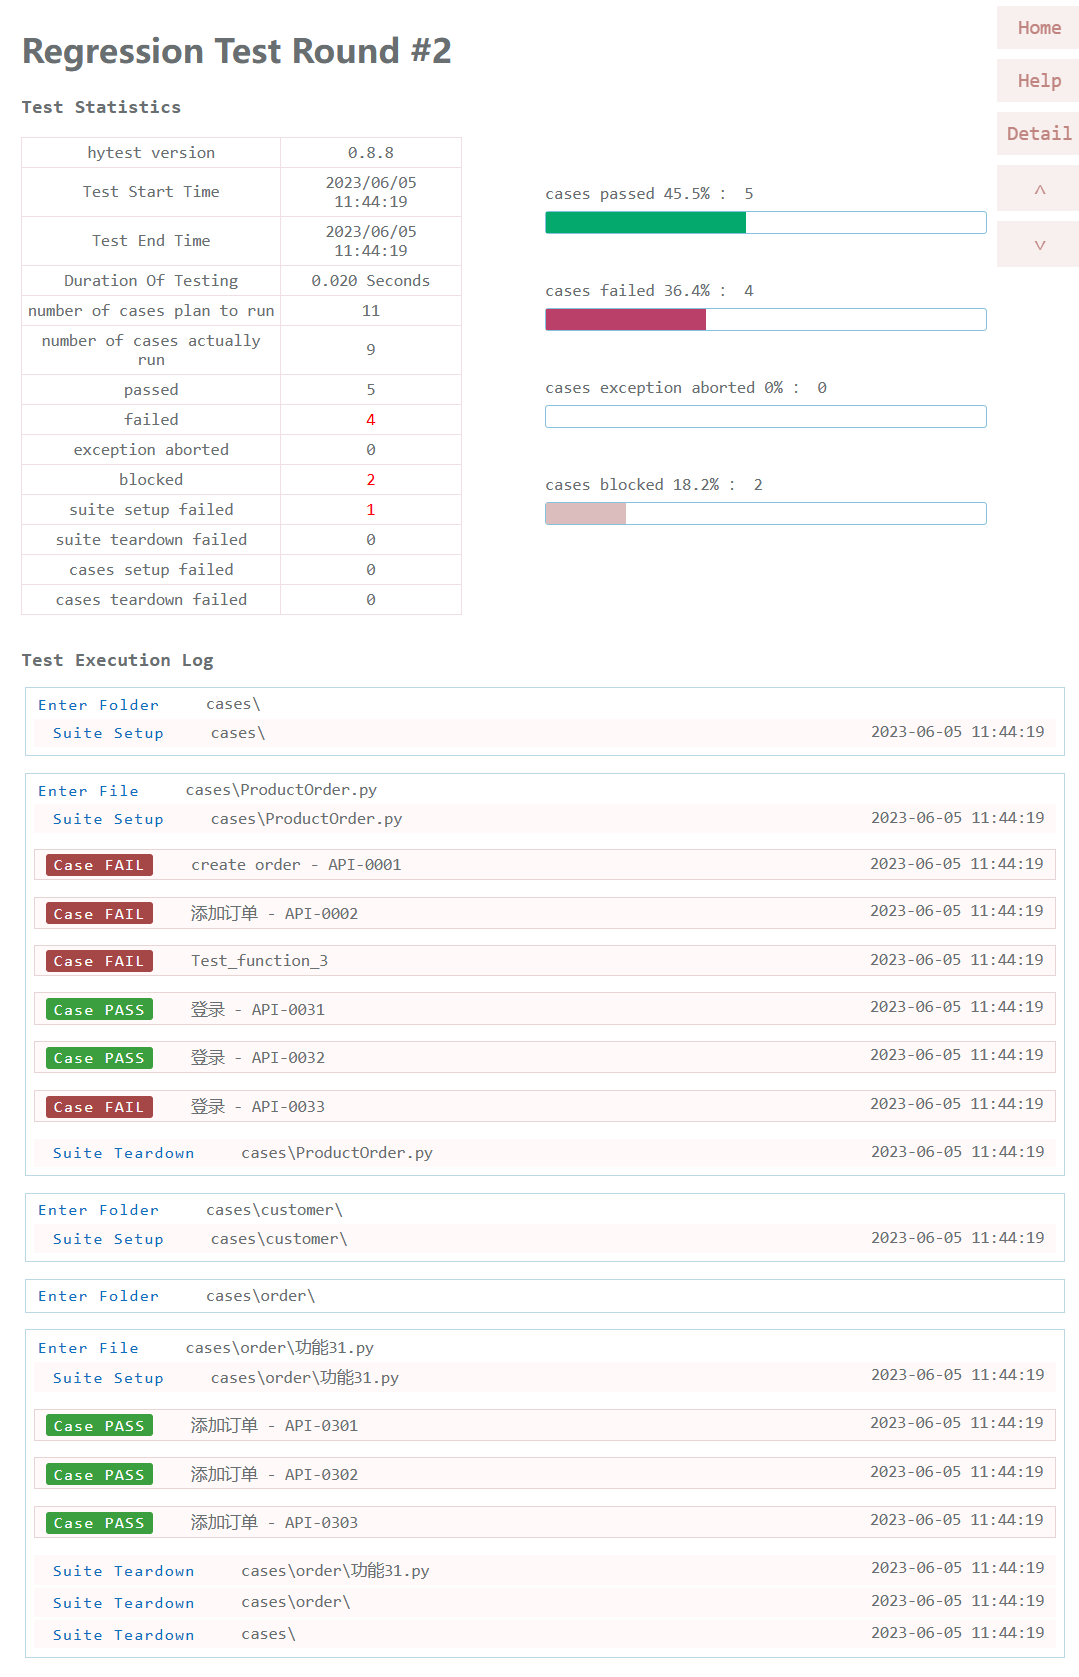Expand the passed case 添加订单 - API-0301
Screen dimensions: 1079x1677
545,1426
